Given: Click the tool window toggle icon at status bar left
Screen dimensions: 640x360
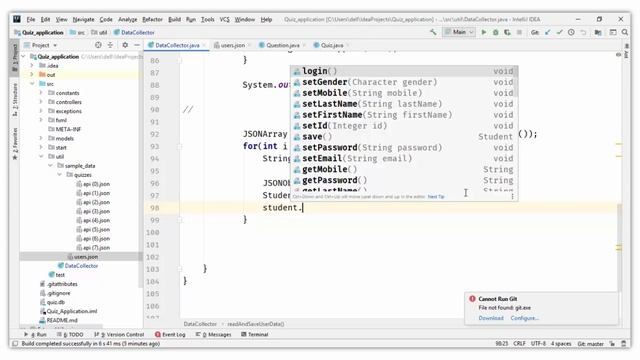Looking at the screenshot, I should [x=15, y=344].
